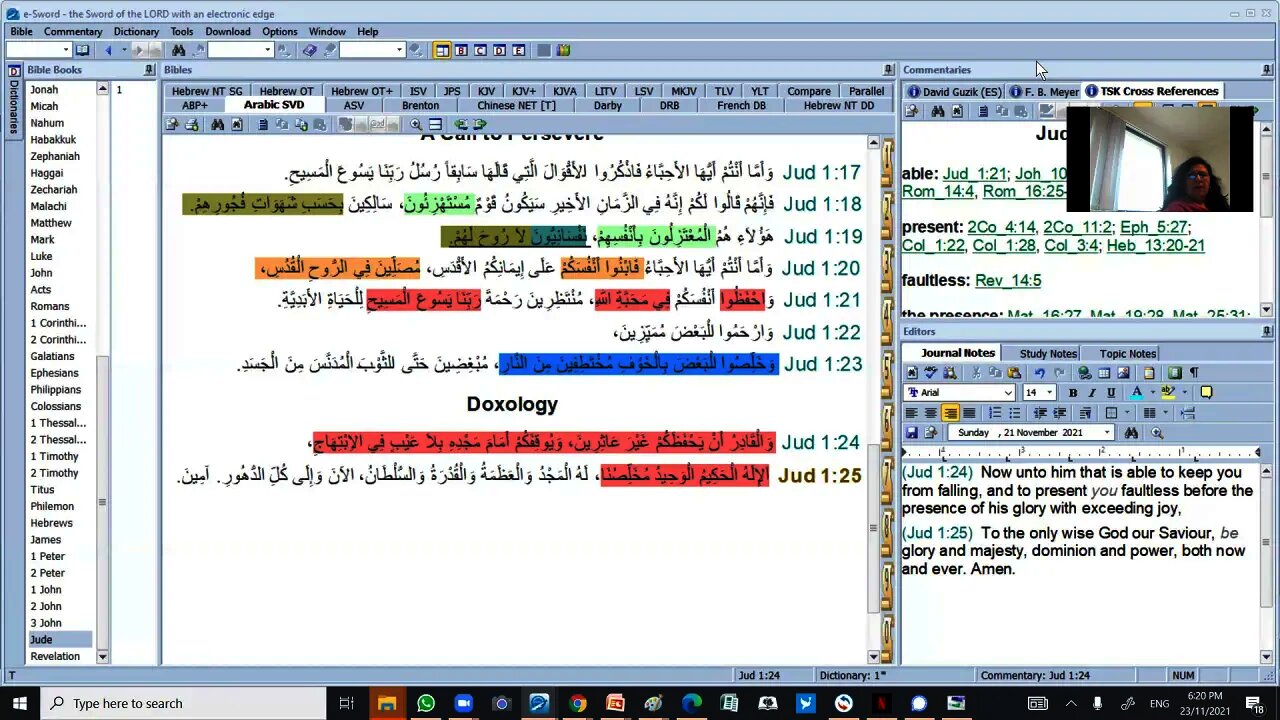This screenshot has width=1280, height=720.
Task: Click the save disk icon in Editors
Action: pos(912,433)
